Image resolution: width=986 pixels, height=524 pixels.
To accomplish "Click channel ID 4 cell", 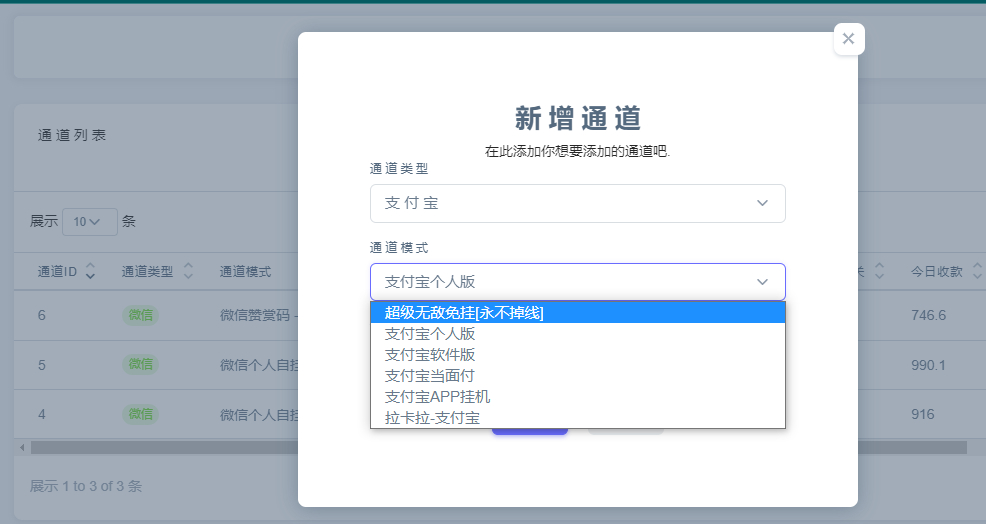I will [42, 414].
